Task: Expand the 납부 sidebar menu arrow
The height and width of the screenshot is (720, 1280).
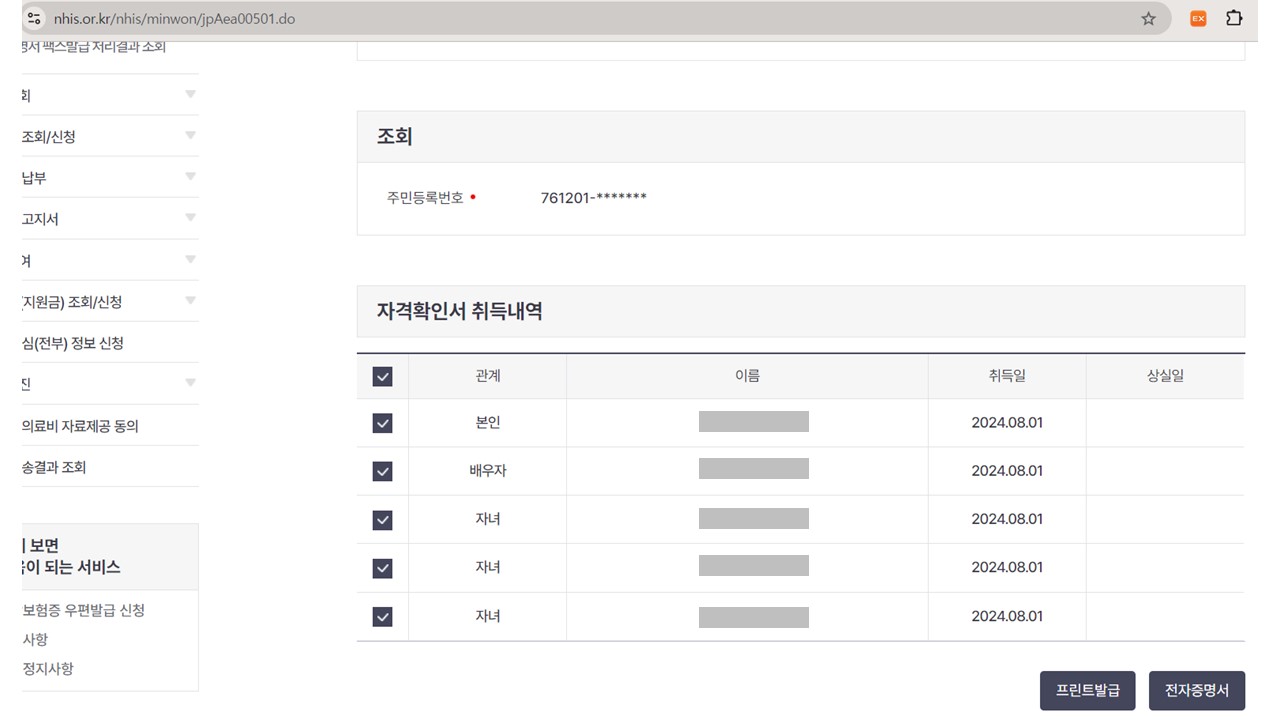Action: tap(190, 177)
